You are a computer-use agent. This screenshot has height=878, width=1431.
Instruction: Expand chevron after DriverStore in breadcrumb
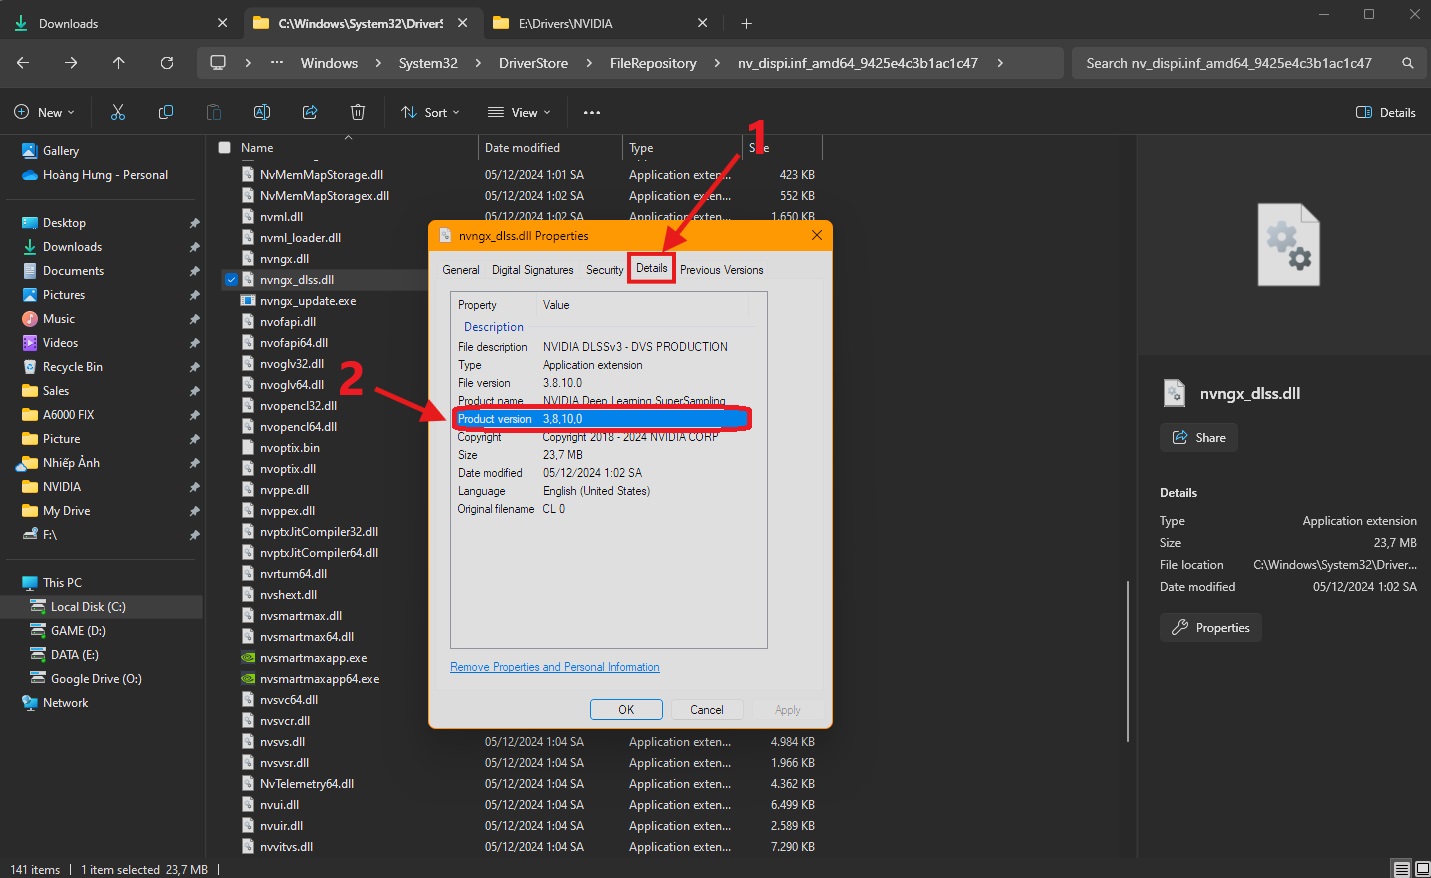point(588,63)
